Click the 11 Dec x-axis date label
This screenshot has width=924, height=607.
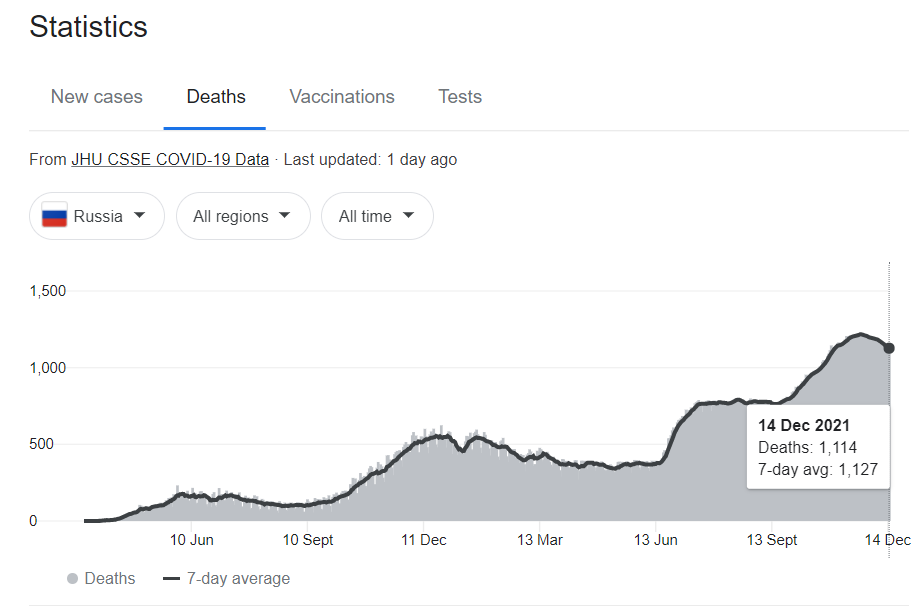coord(424,540)
